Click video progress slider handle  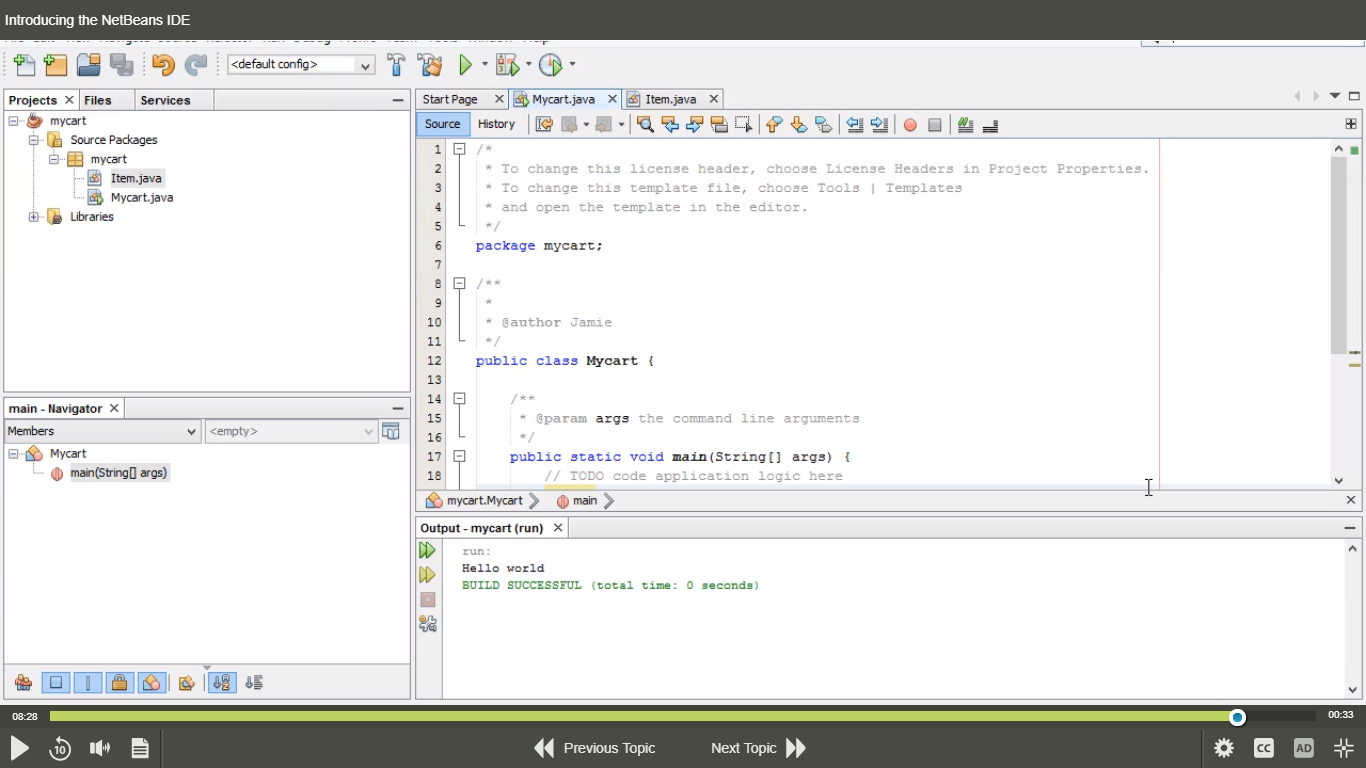tap(1238, 717)
